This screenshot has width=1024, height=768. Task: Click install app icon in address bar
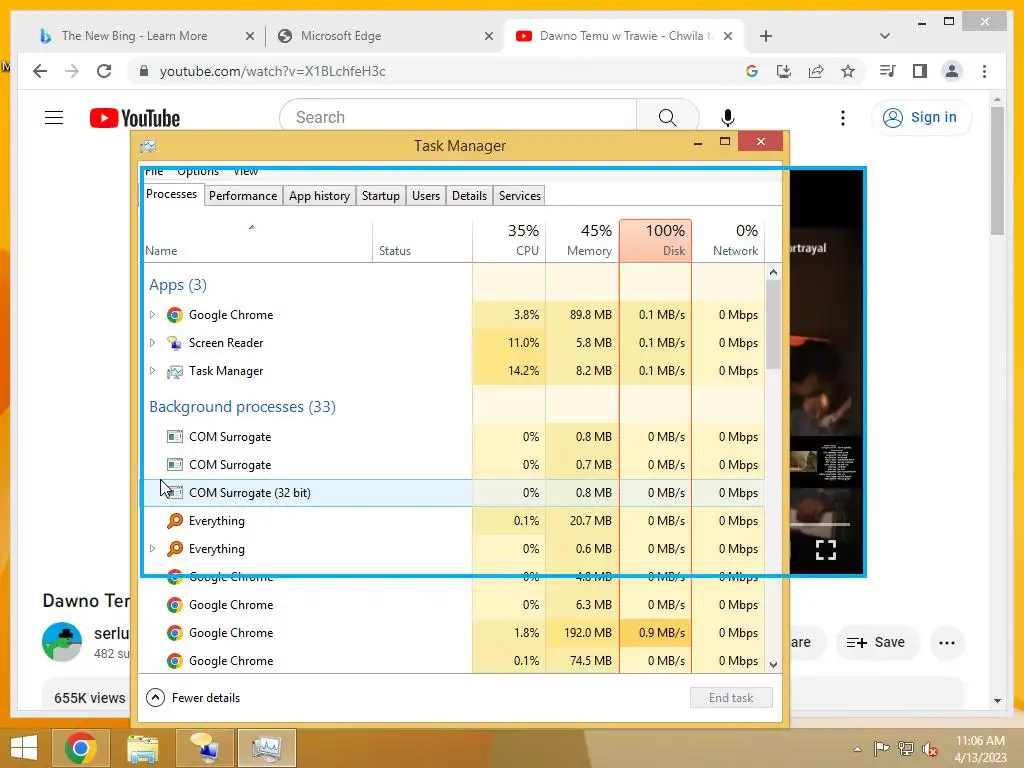784,71
